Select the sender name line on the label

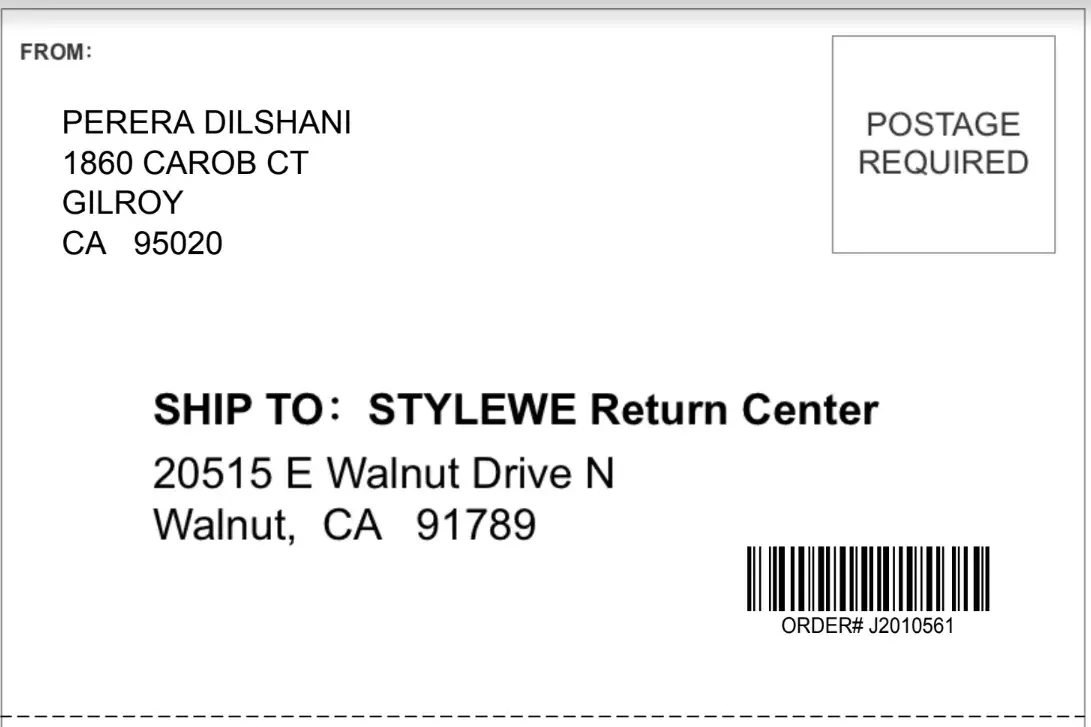(x=207, y=123)
